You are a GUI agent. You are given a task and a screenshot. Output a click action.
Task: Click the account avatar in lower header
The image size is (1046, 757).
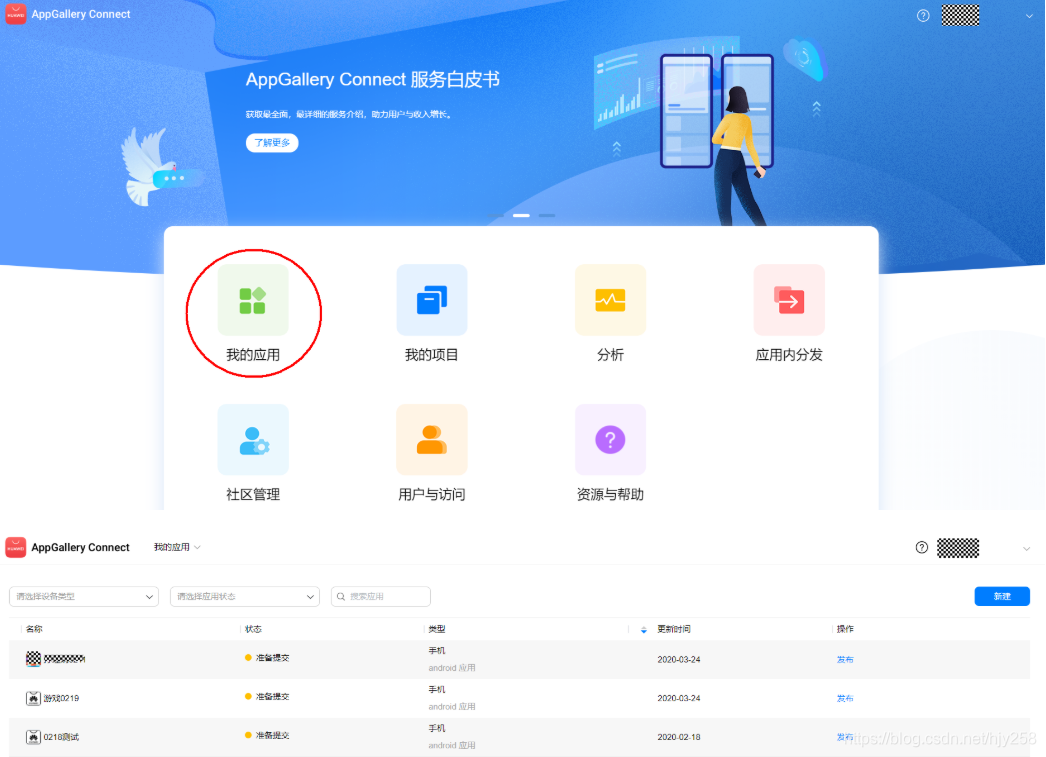click(958, 548)
